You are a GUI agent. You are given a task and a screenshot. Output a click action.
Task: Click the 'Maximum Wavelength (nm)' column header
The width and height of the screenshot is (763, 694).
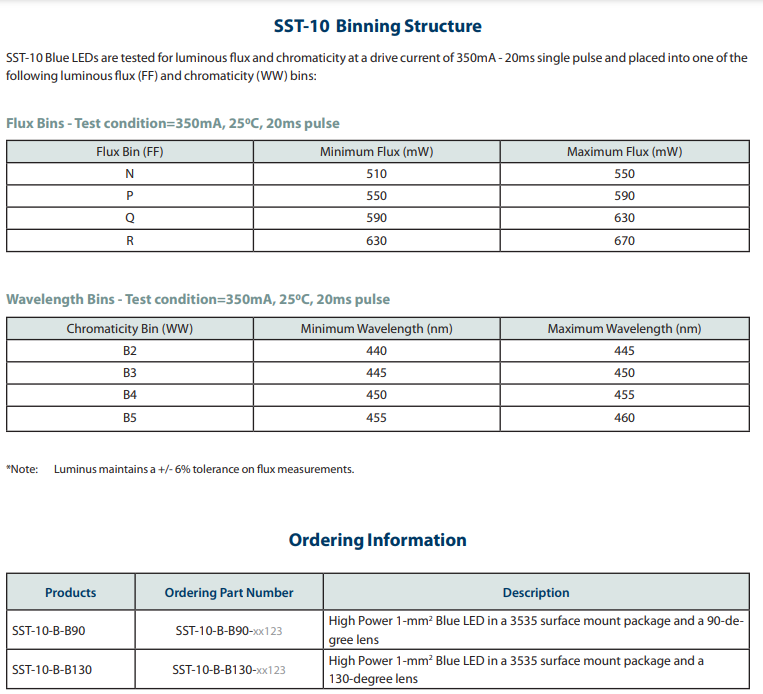[625, 329]
